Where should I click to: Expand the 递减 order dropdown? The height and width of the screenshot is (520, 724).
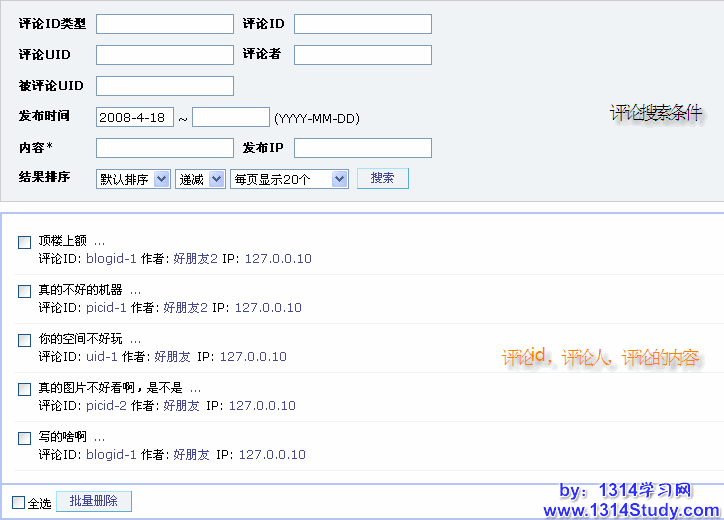pyautogui.click(x=200, y=179)
